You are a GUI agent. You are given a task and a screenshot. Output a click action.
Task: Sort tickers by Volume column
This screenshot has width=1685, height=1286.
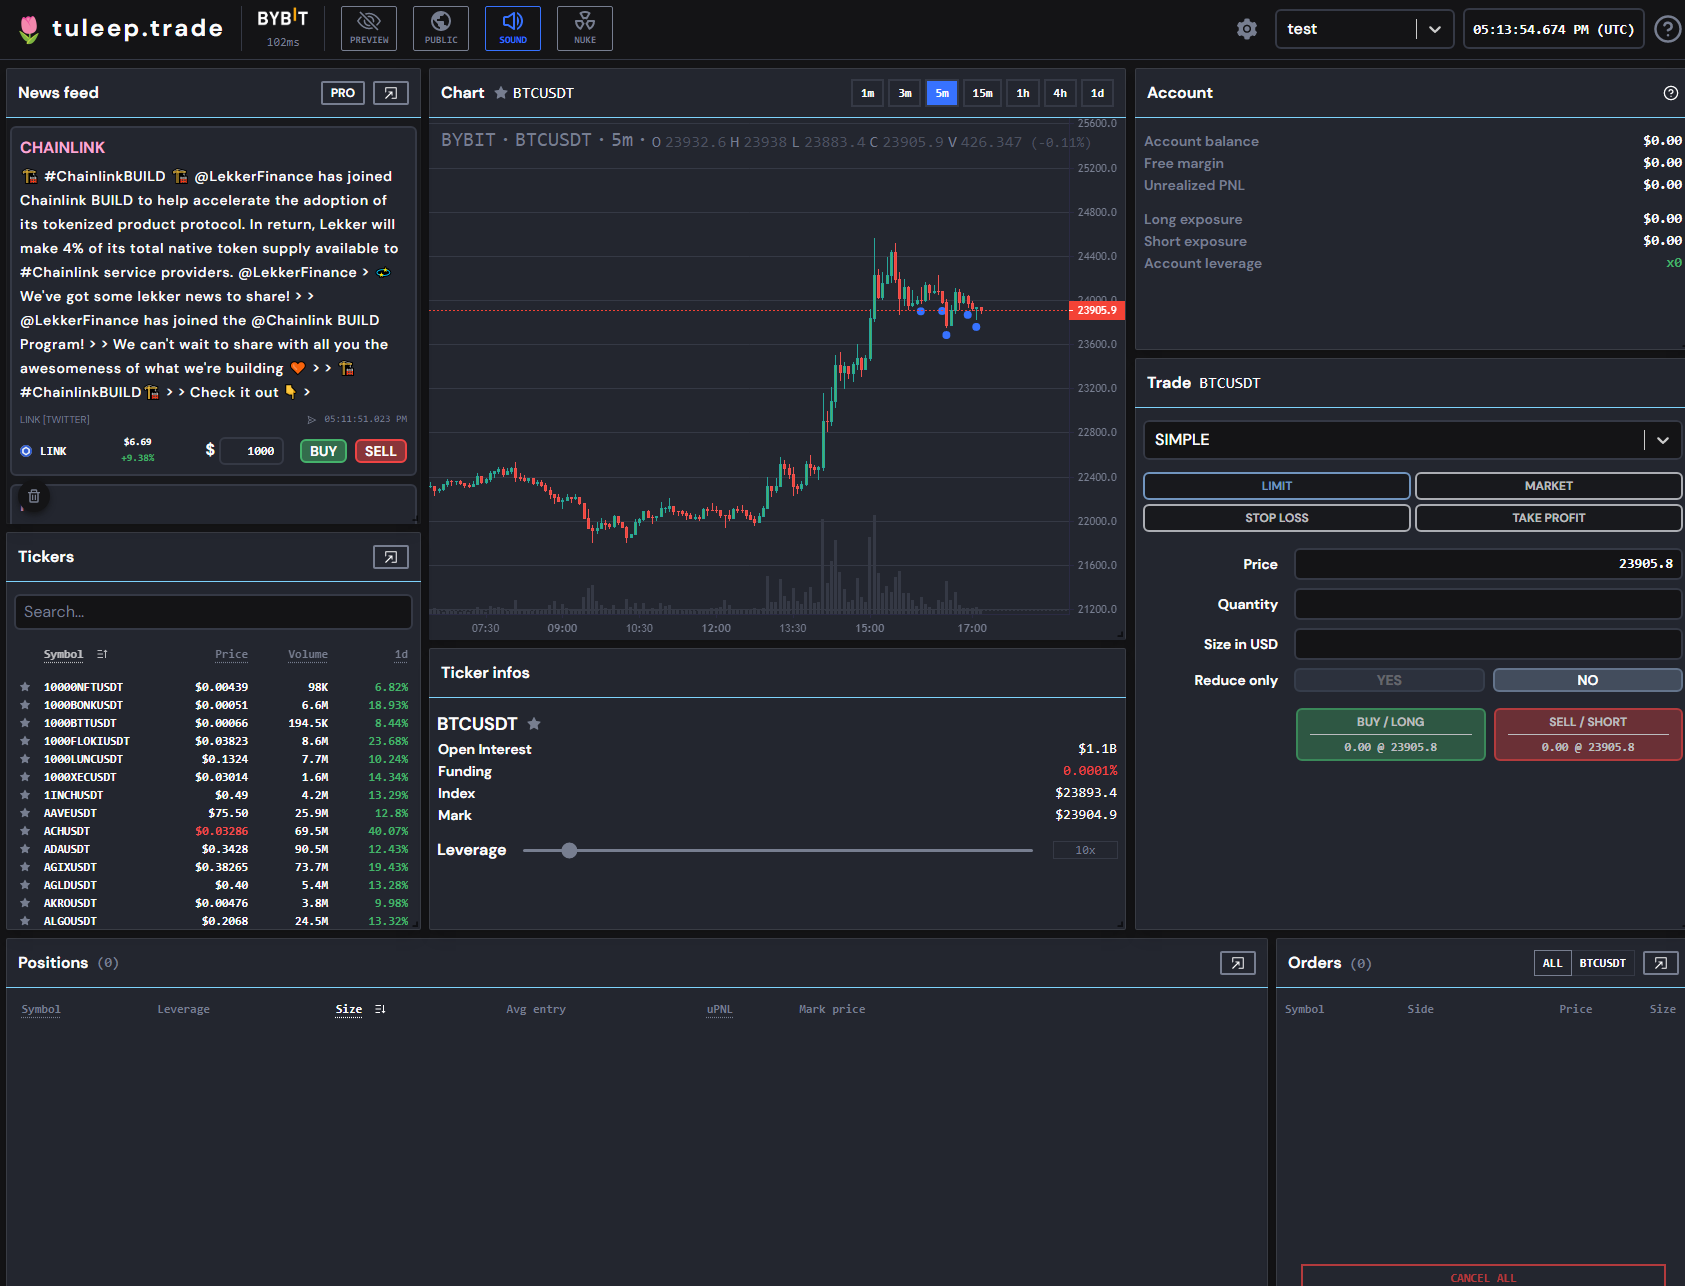(308, 654)
